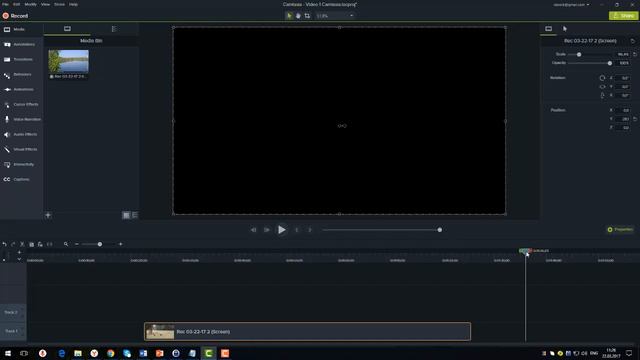
Task: Click Copy in timeline toolbar
Action: (31, 244)
